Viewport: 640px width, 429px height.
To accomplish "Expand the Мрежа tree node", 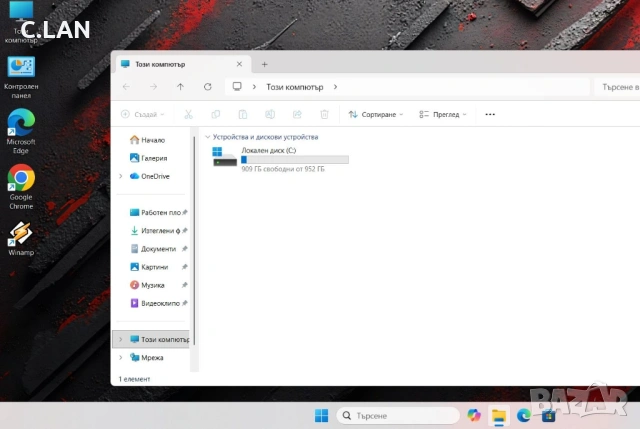I will pos(121,358).
